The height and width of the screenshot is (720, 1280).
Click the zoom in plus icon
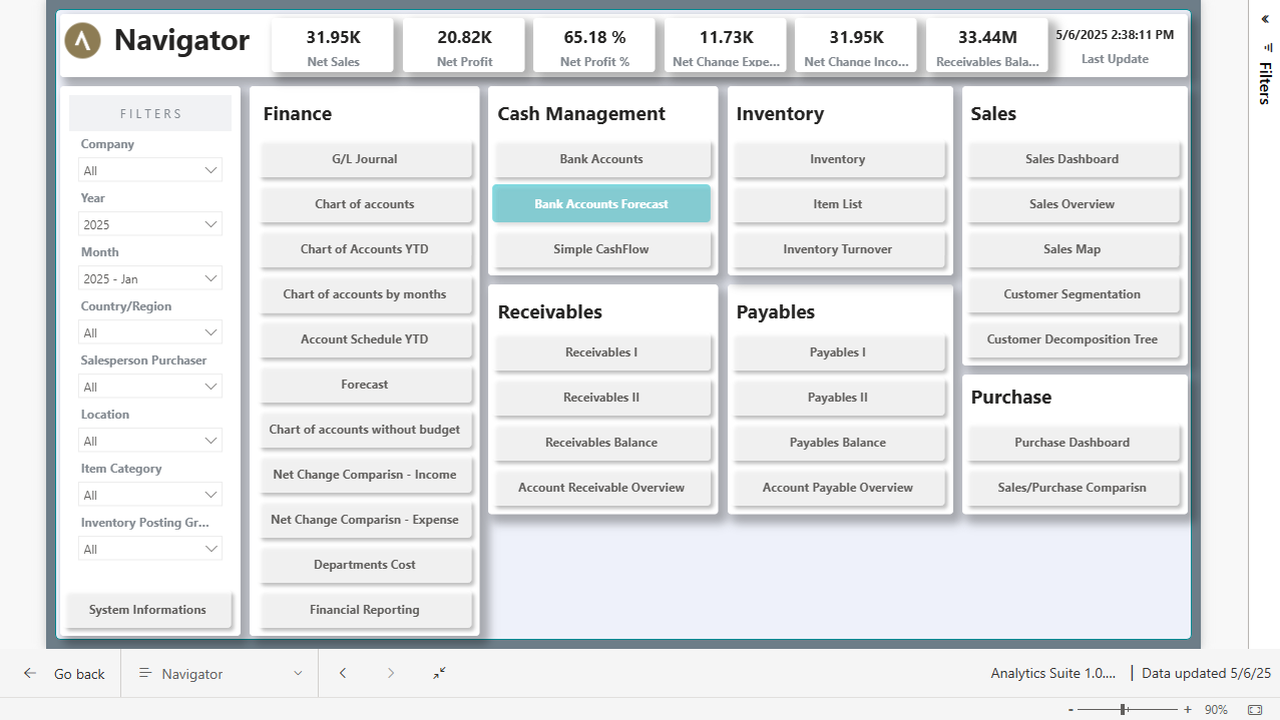coord(1187,710)
